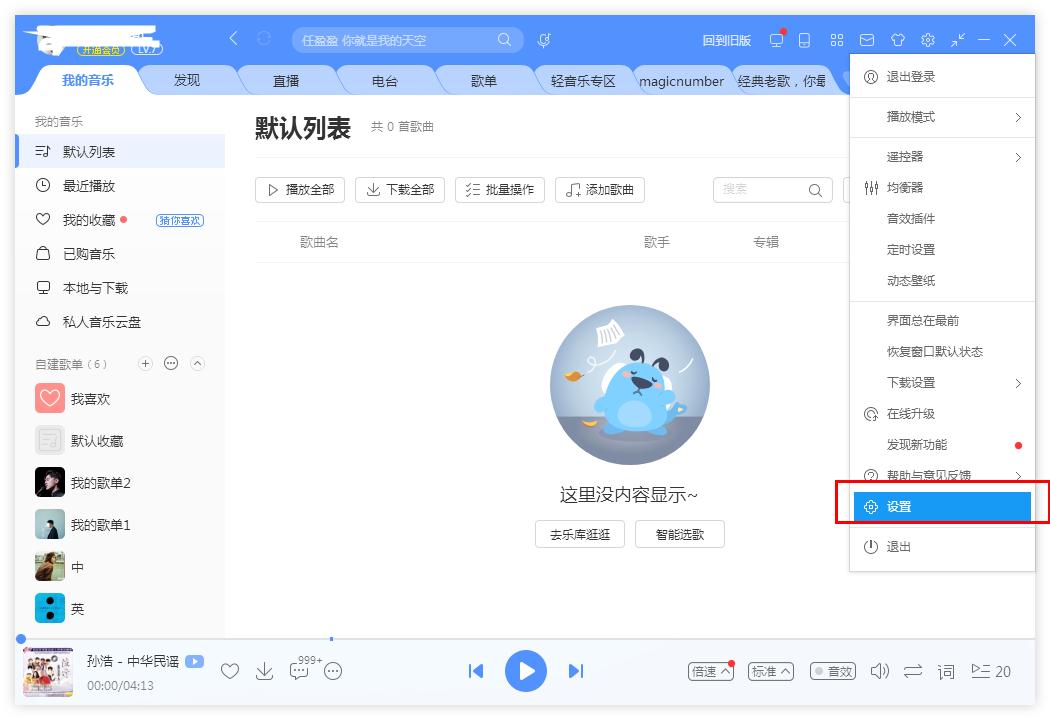This screenshot has height=720, width=1050.
Task: Click the 播放全部 button
Action: 299,190
